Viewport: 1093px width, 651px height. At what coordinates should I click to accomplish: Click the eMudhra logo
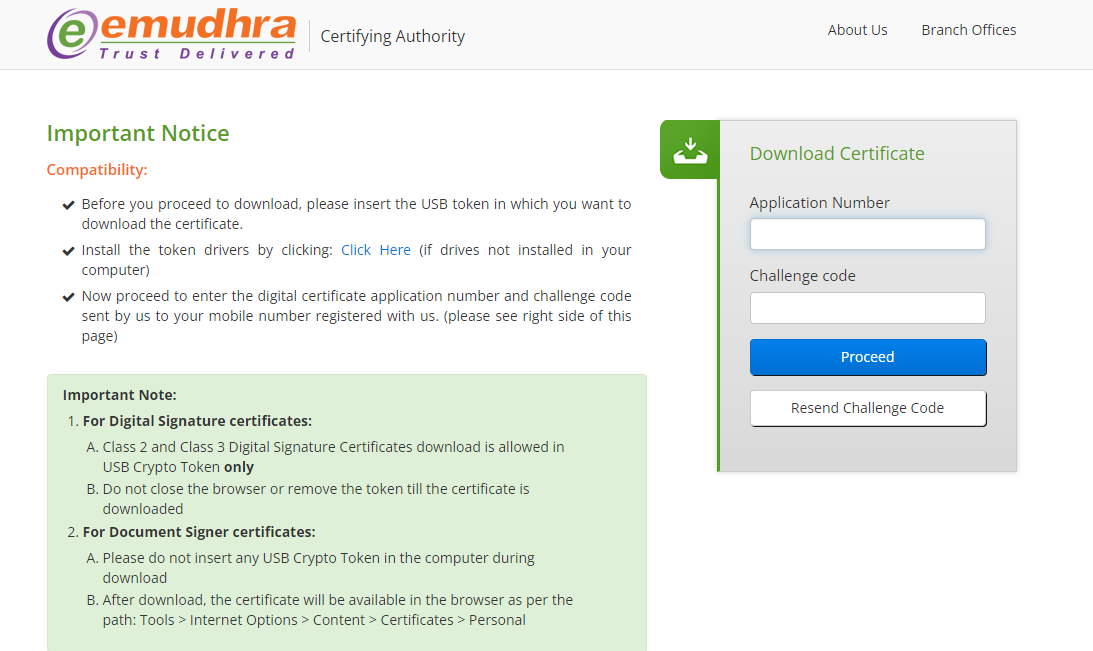(x=170, y=33)
